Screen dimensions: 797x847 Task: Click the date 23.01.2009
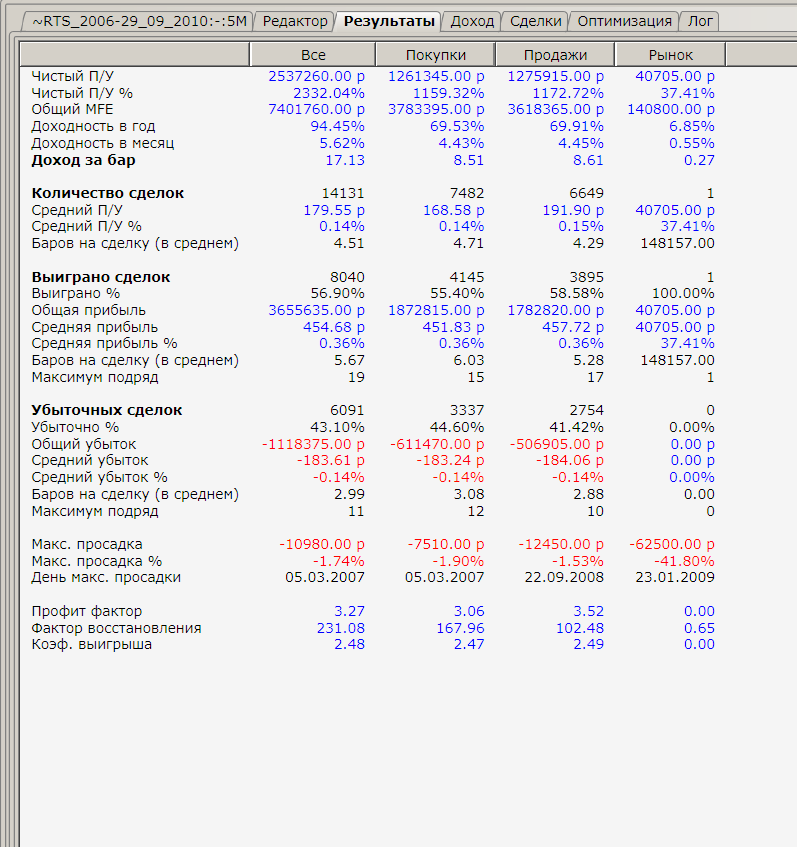click(x=675, y=577)
